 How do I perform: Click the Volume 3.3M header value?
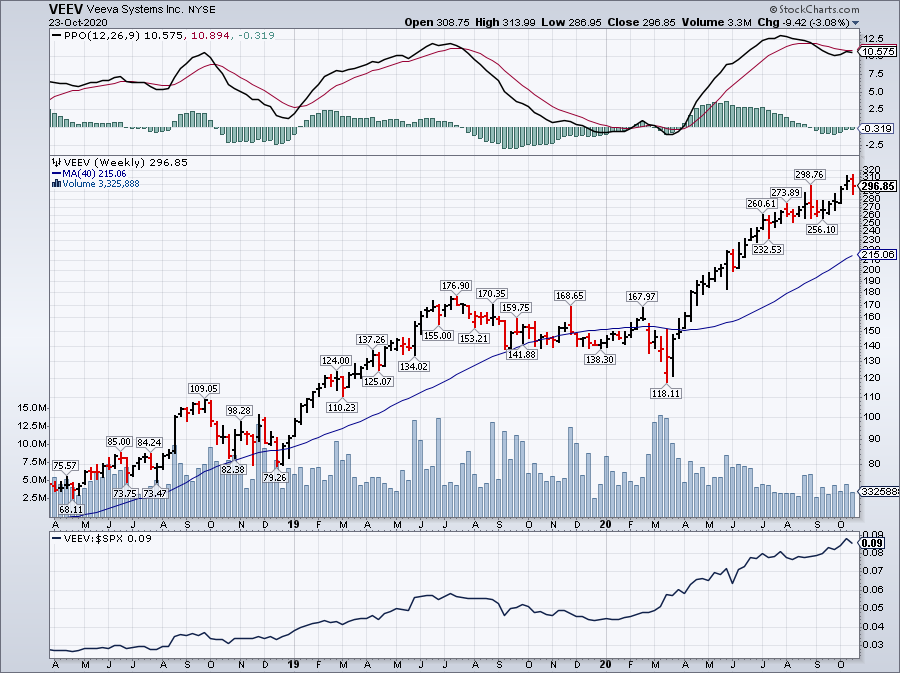coord(716,22)
